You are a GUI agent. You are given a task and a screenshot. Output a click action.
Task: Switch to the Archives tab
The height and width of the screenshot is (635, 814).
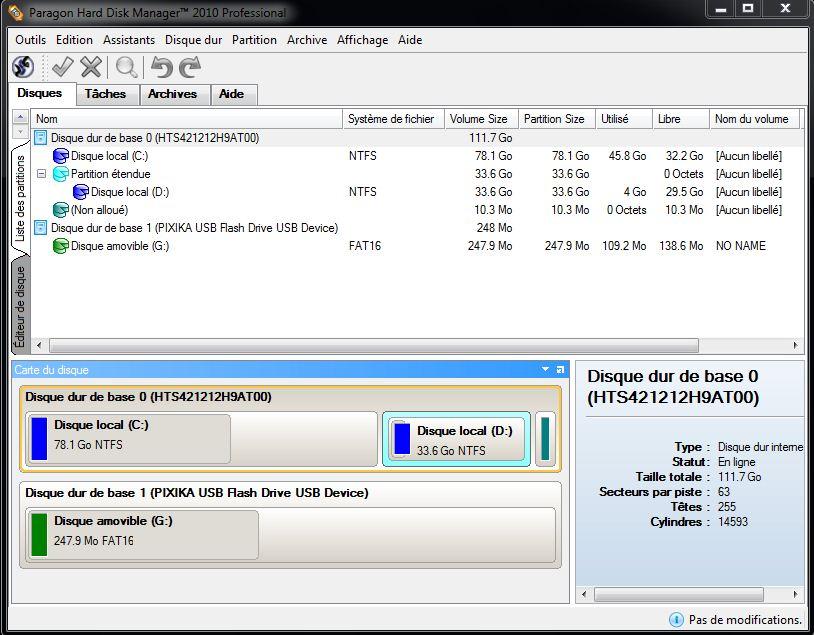pos(175,94)
